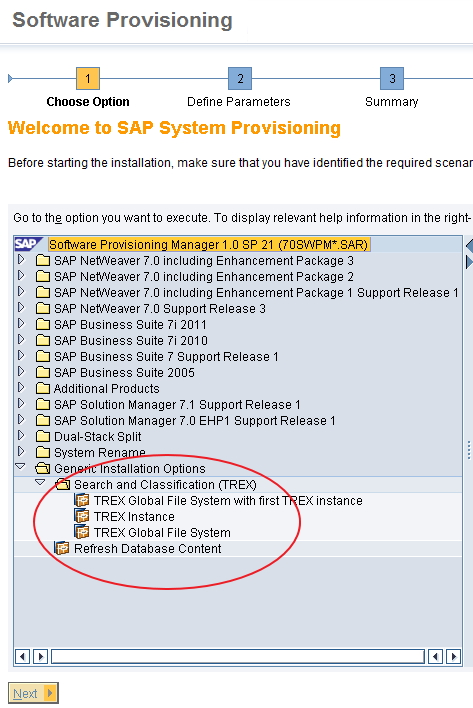Viewport: 473px width, 708px height.
Task: Expand SAP Business Suite 7 Support Release 1
Action: (x=21, y=356)
